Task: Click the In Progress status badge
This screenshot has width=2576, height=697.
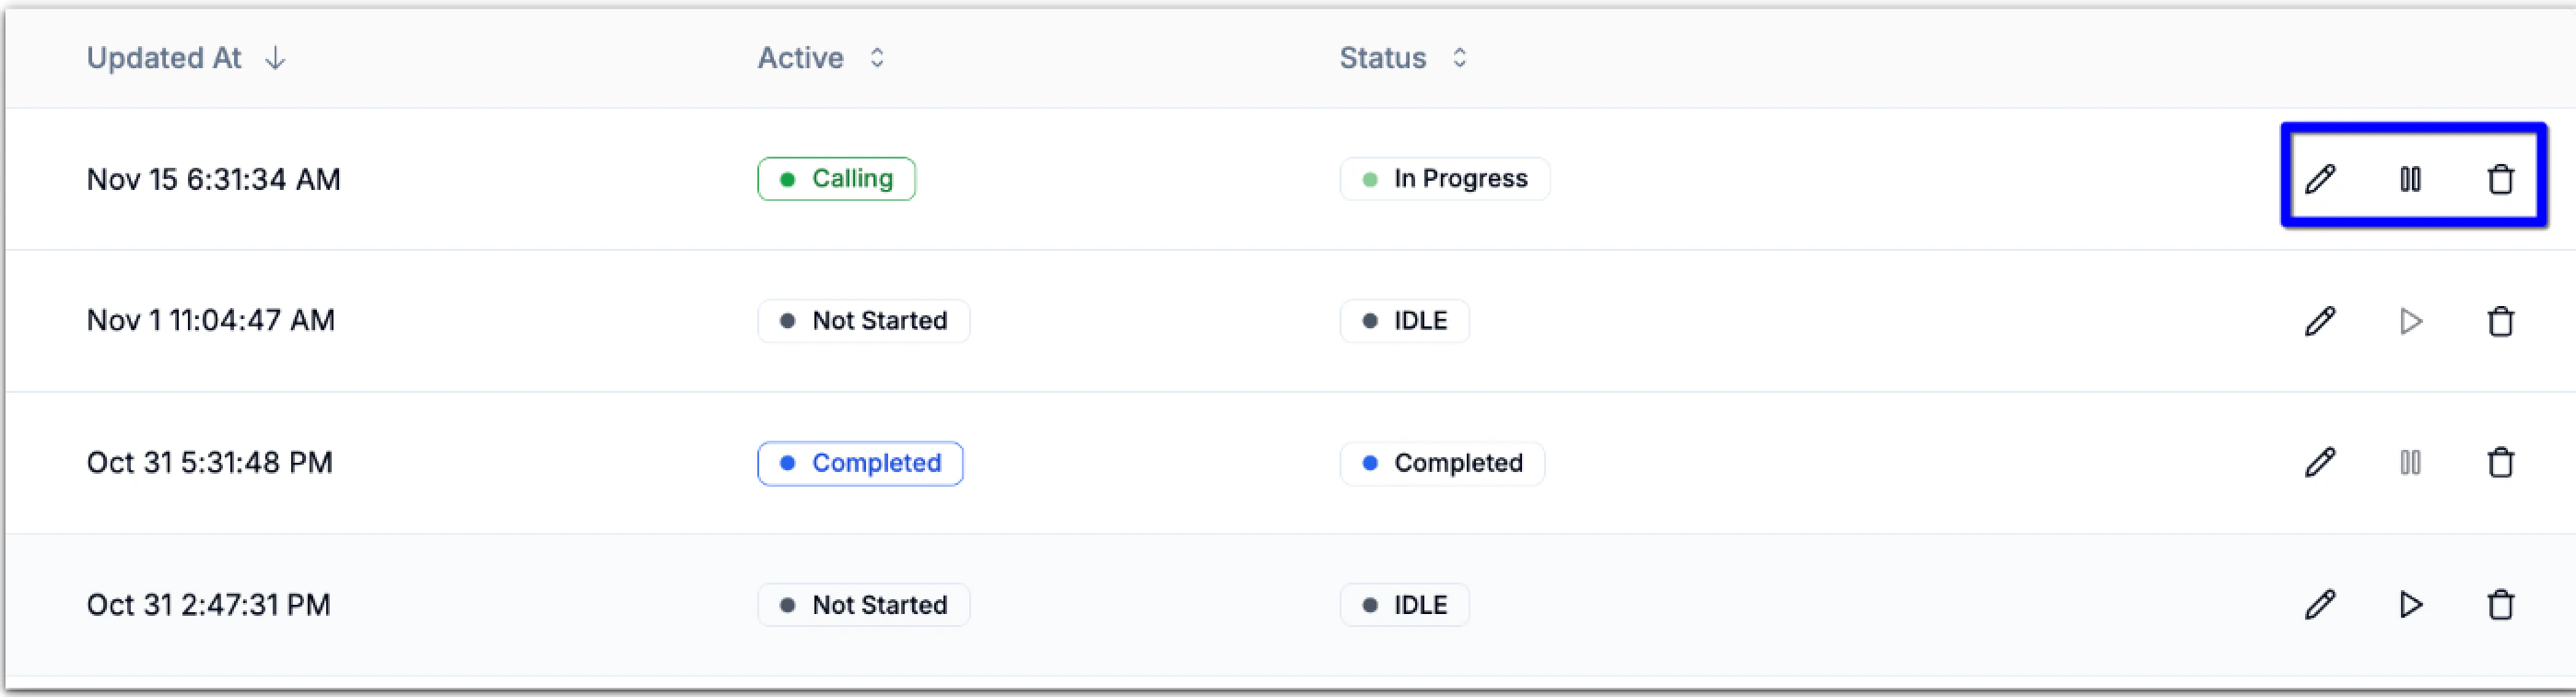Action: (1444, 179)
